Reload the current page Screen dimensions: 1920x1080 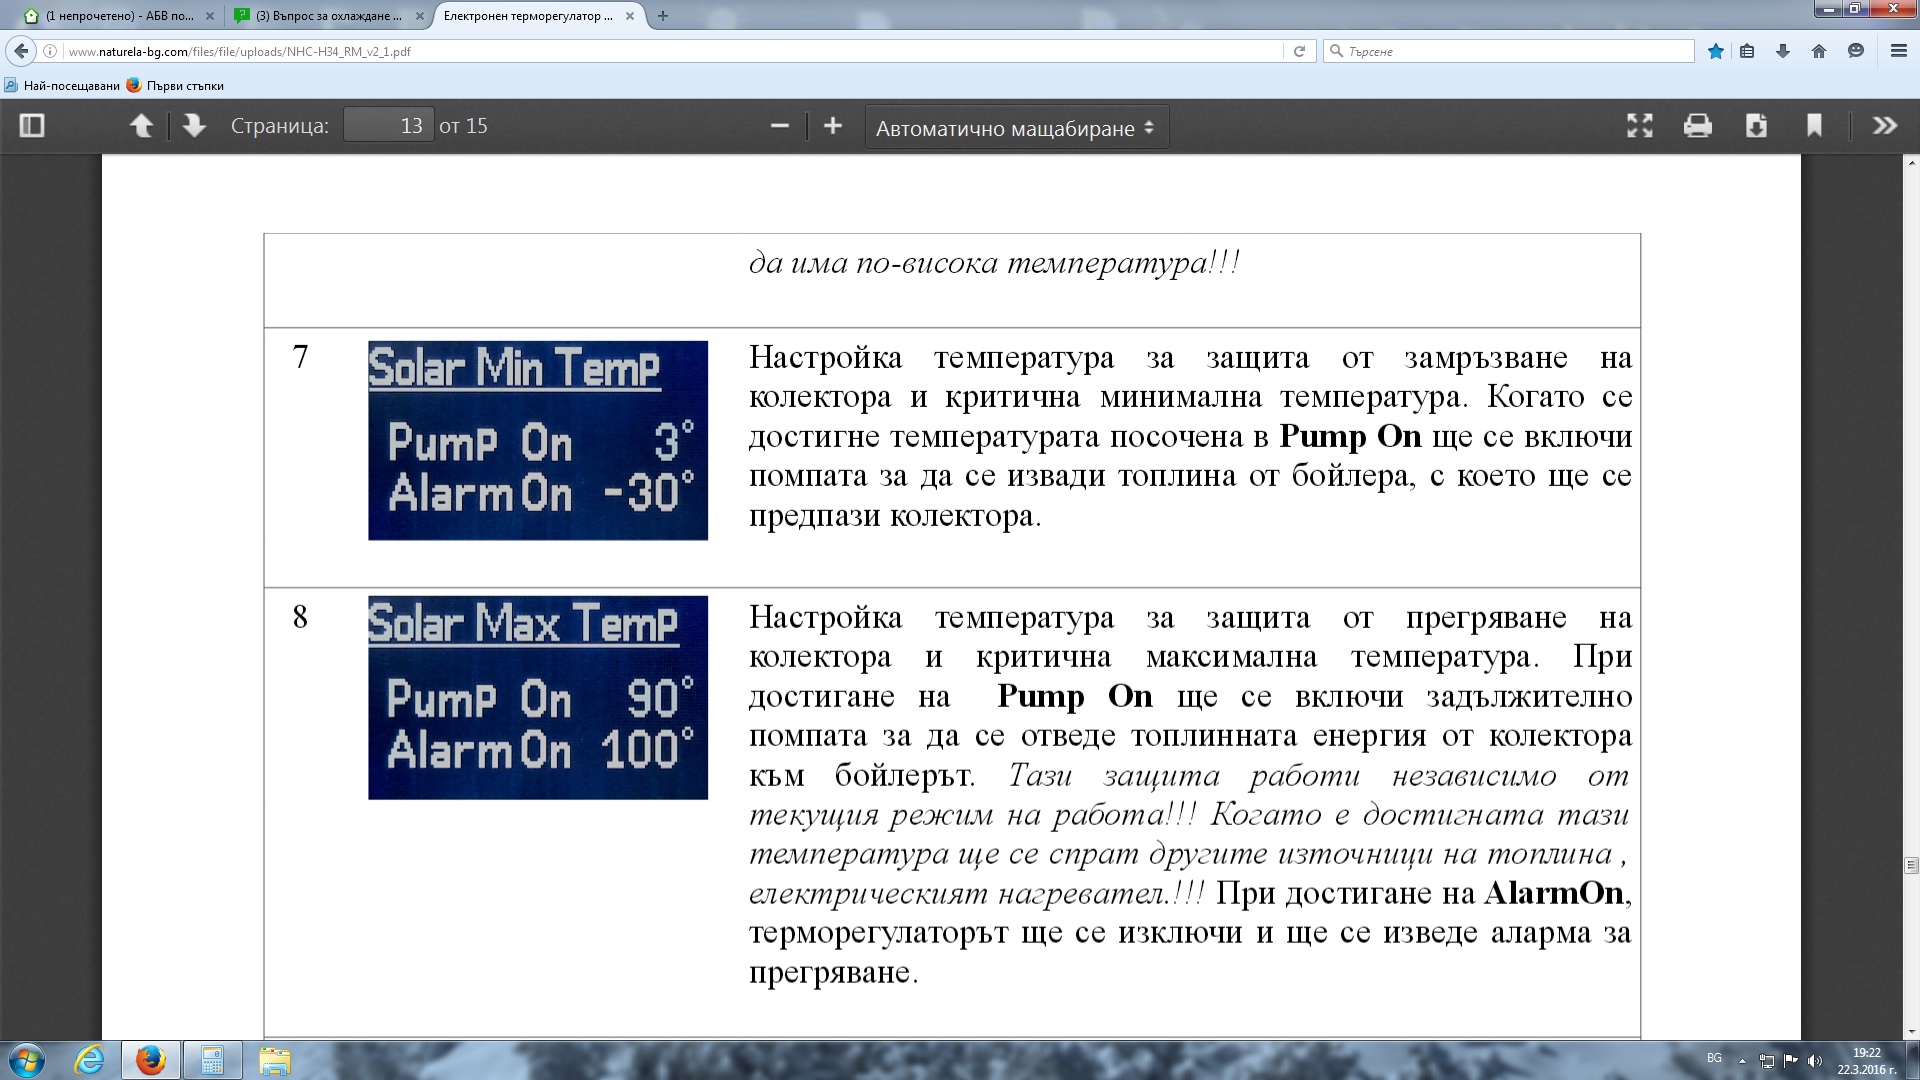click(x=1299, y=51)
